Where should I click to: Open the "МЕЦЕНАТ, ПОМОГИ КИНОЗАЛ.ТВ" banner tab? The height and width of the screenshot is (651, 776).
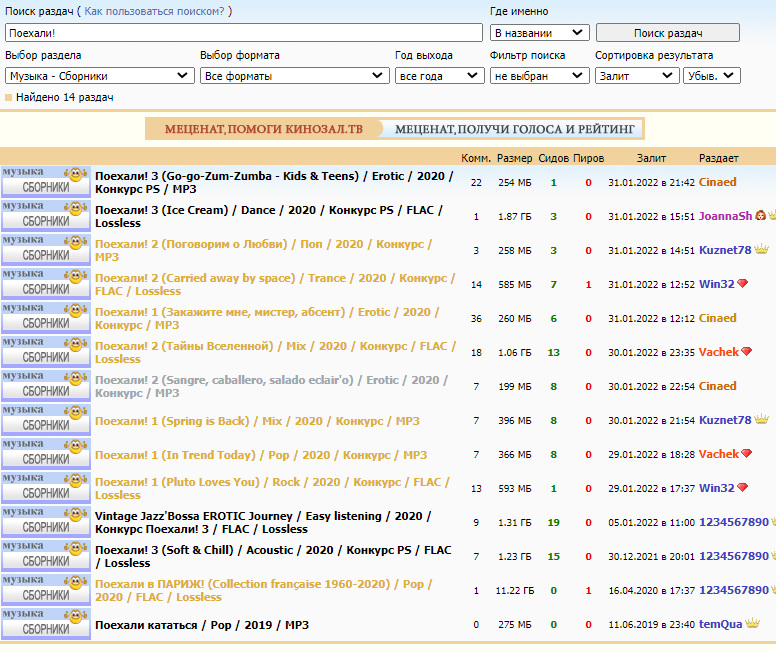coord(263,129)
